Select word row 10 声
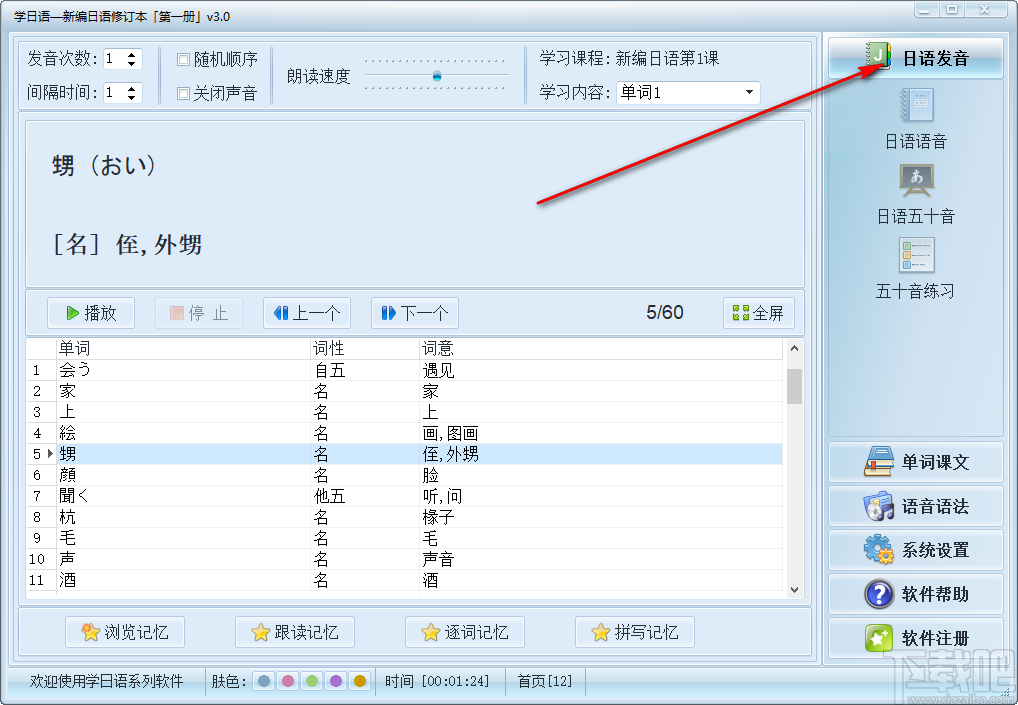 point(404,559)
